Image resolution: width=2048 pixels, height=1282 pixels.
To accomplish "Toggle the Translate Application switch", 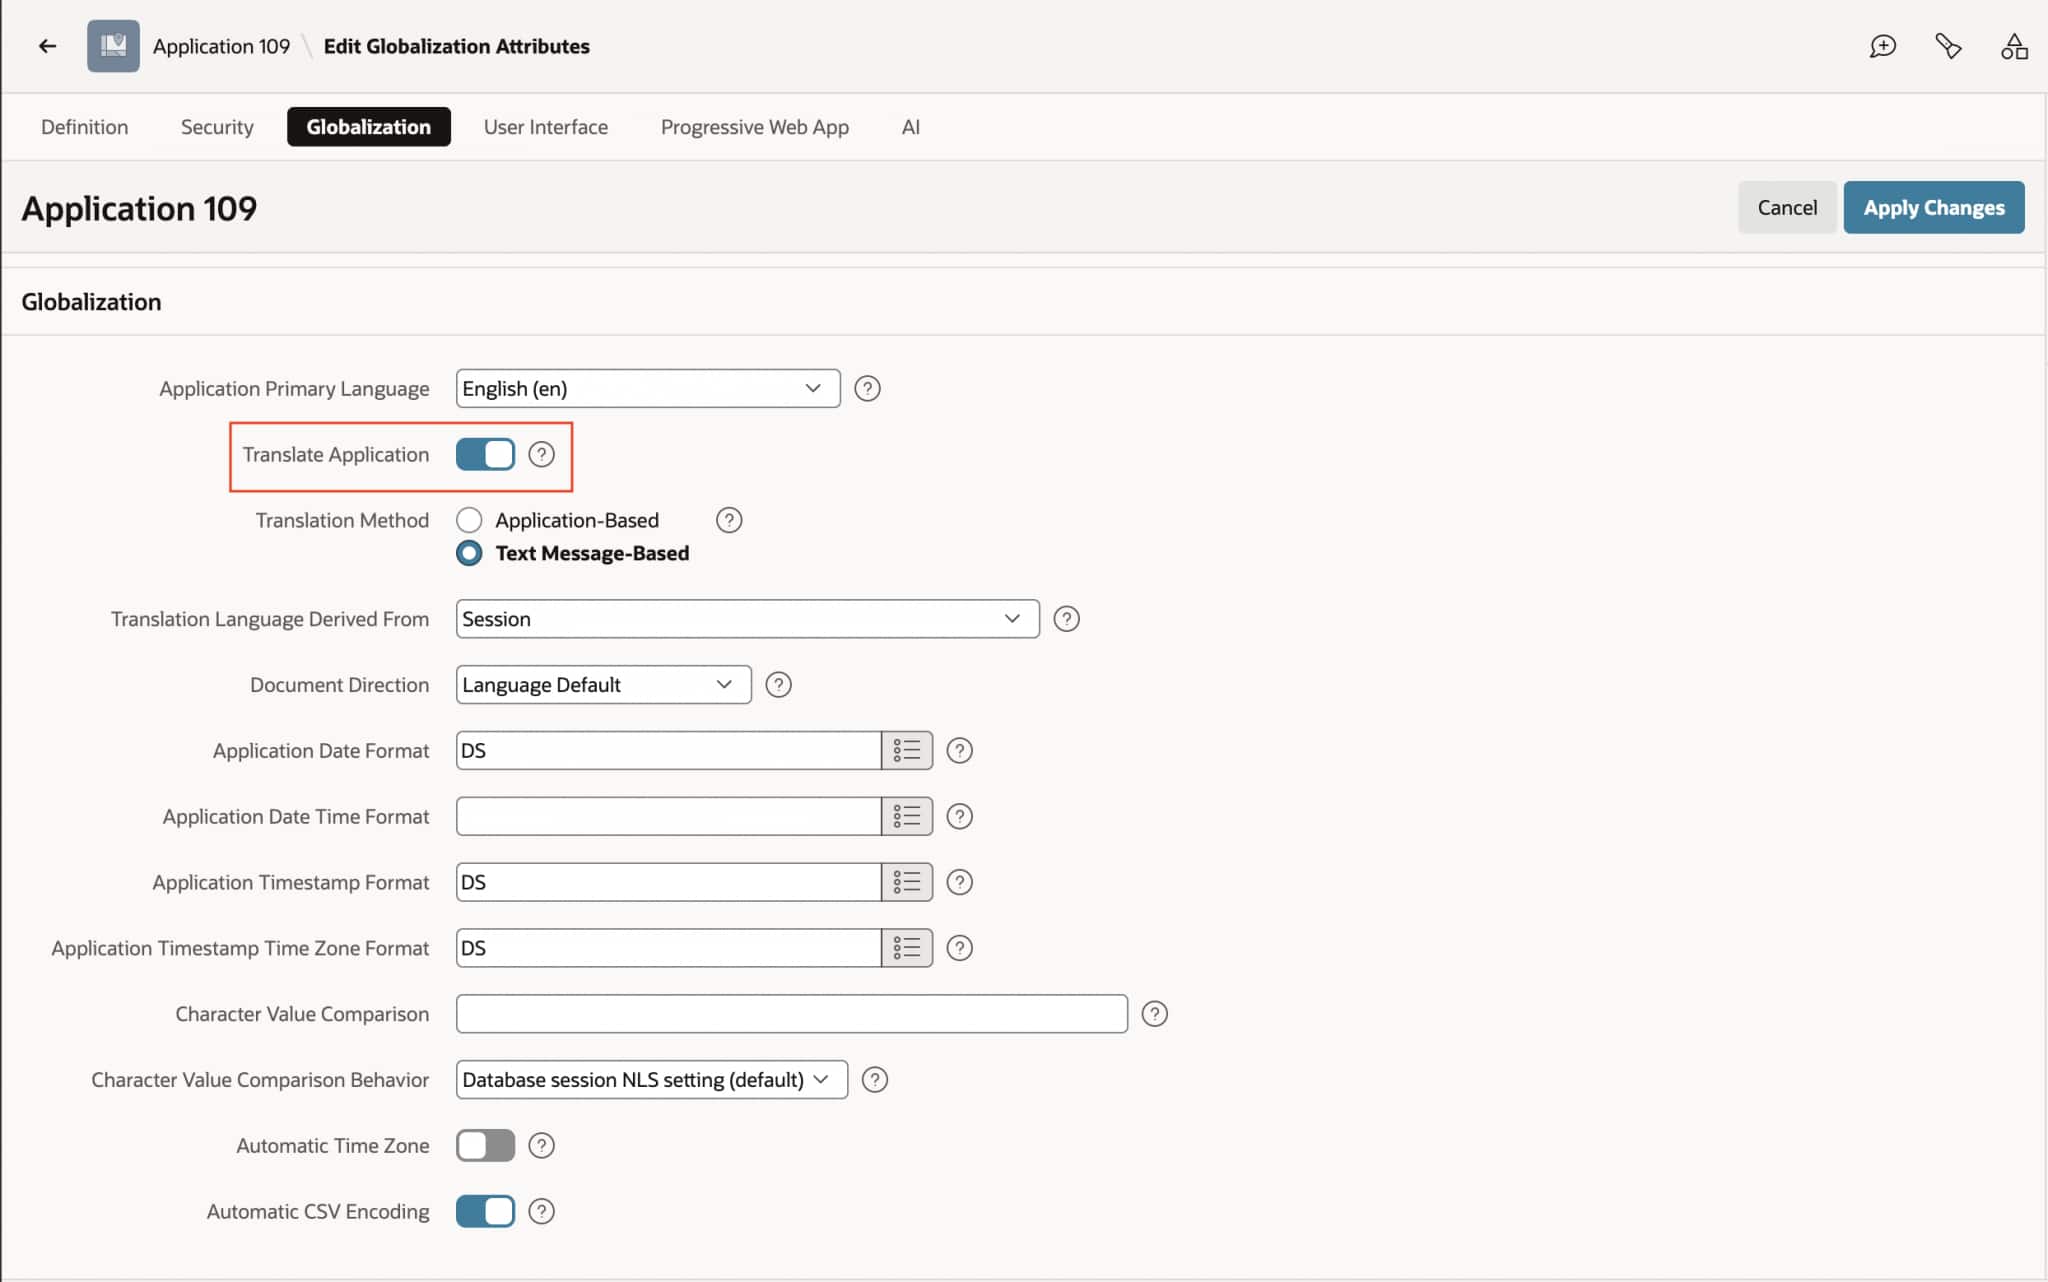I will (485, 454).
